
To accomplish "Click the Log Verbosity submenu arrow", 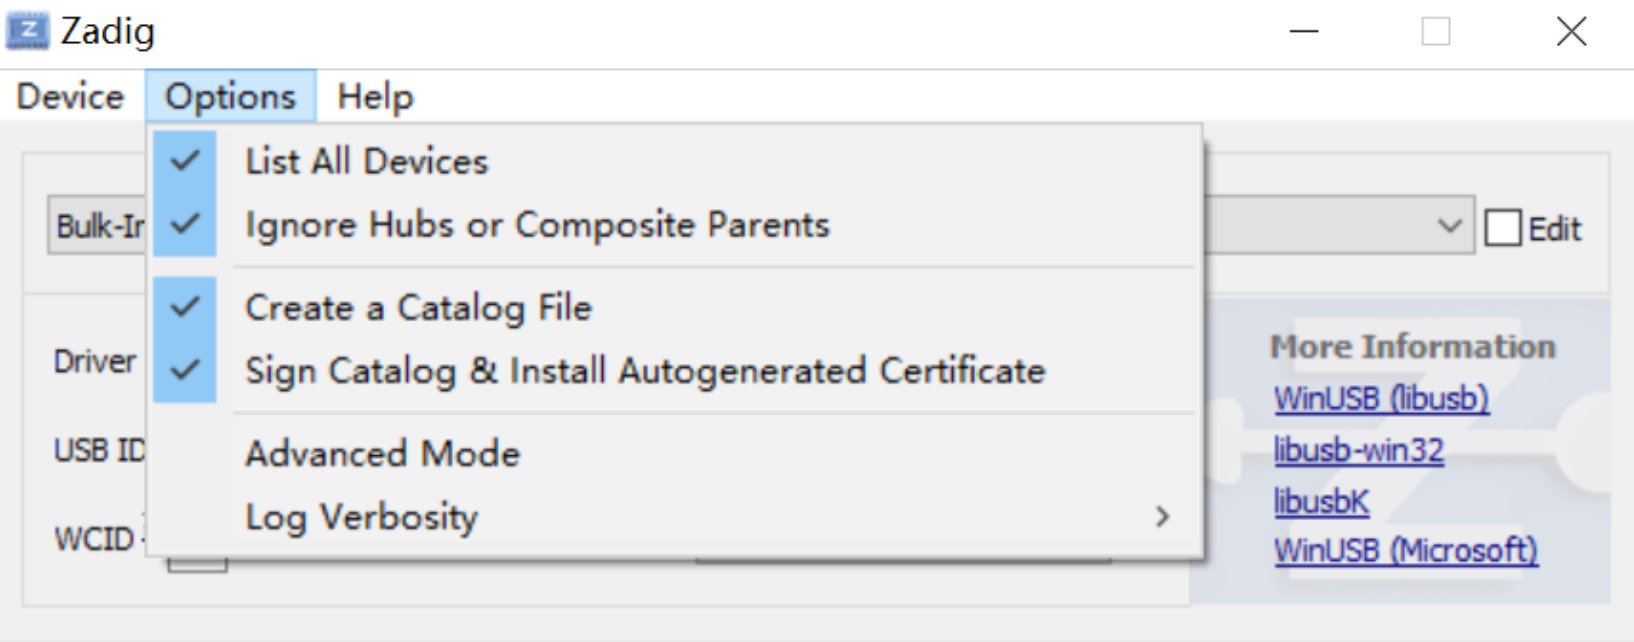I will pos(1161,517).
